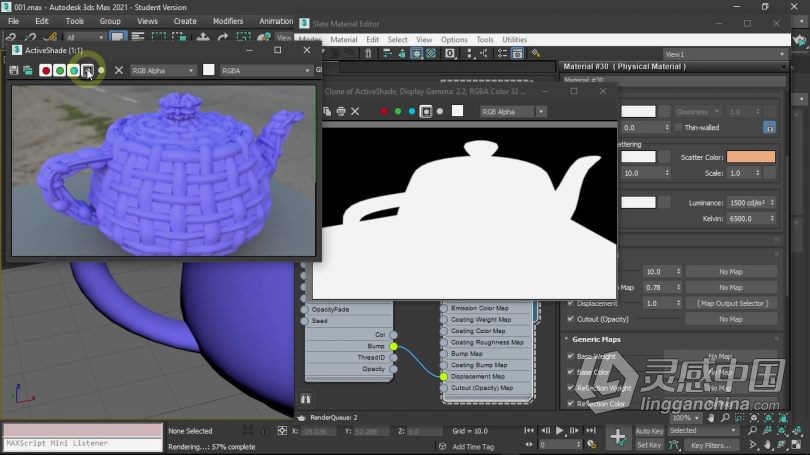The height and width of the screenshot is (455, 810).
Task: Collapse the Generic Maps rollout
Action: [567, 339]
